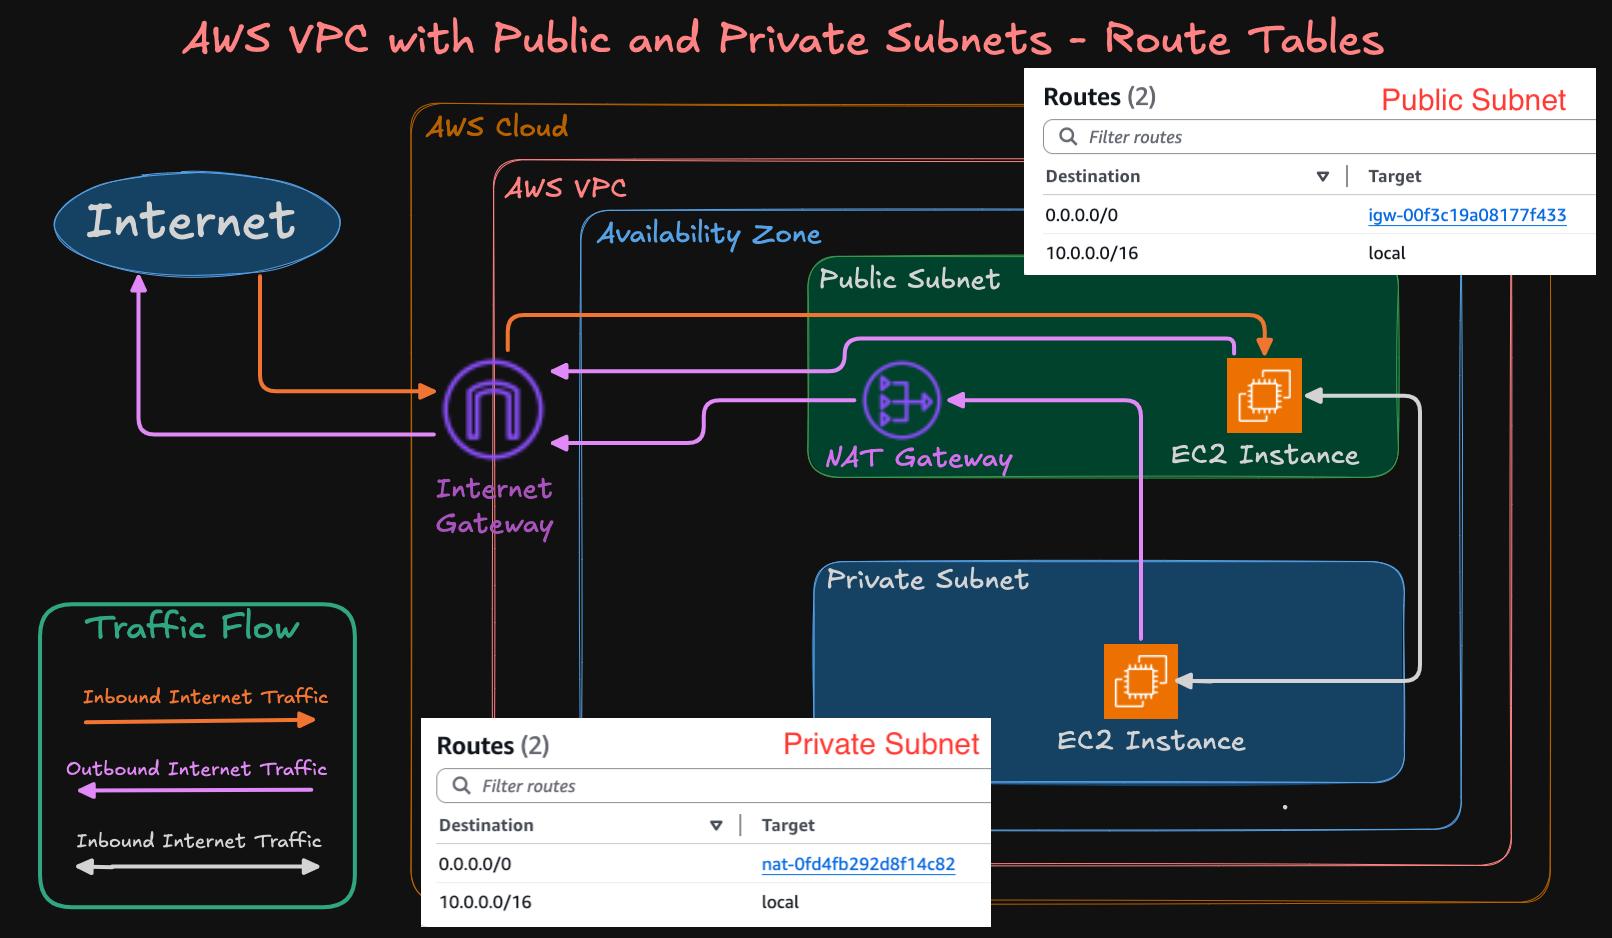1612x938 pixels.
Task: Select the private subnet EC2 instance icon
Action: tap(1140, 681)
